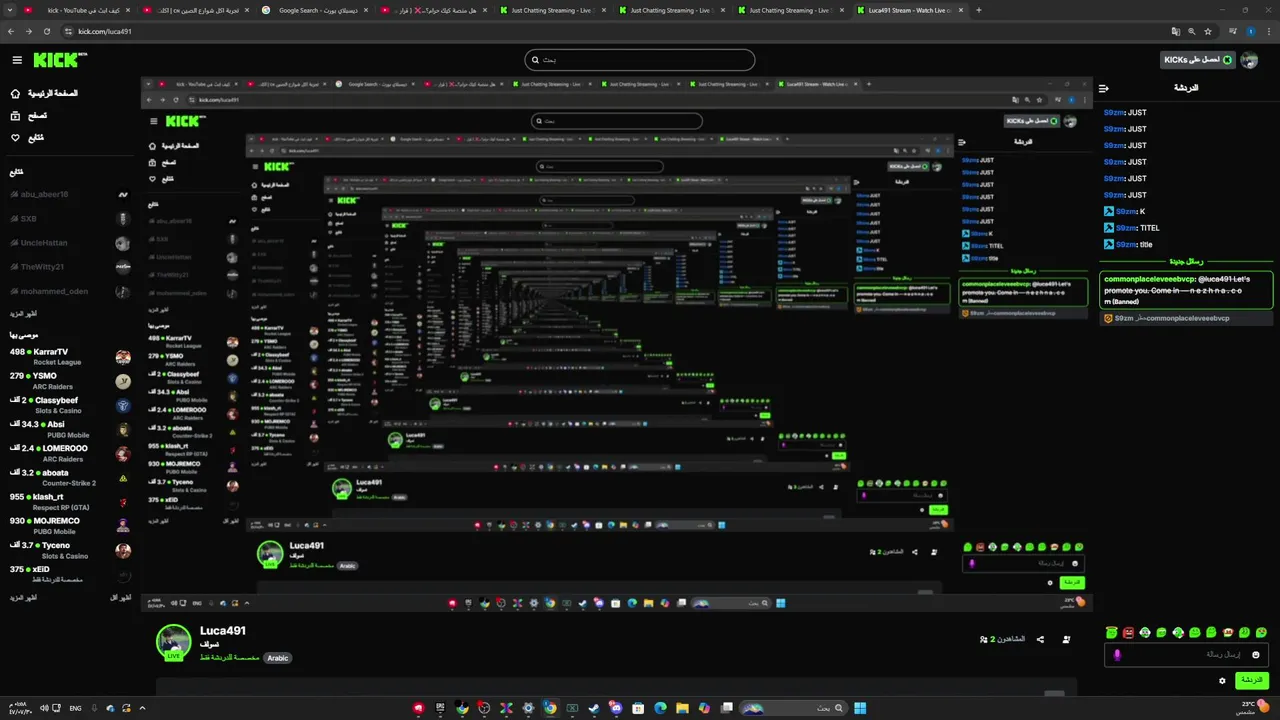Click the red Kick emote
This screenshot has width=1280, height=720.
tap(1128, 632)
